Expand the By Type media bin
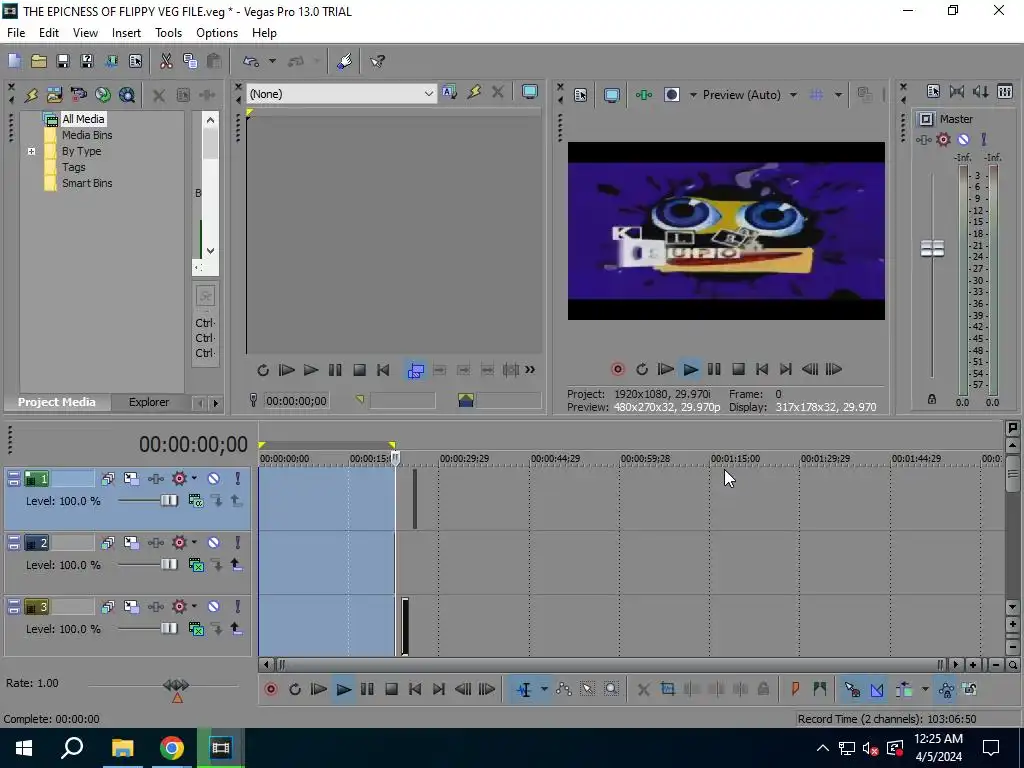 coord(31,152)
